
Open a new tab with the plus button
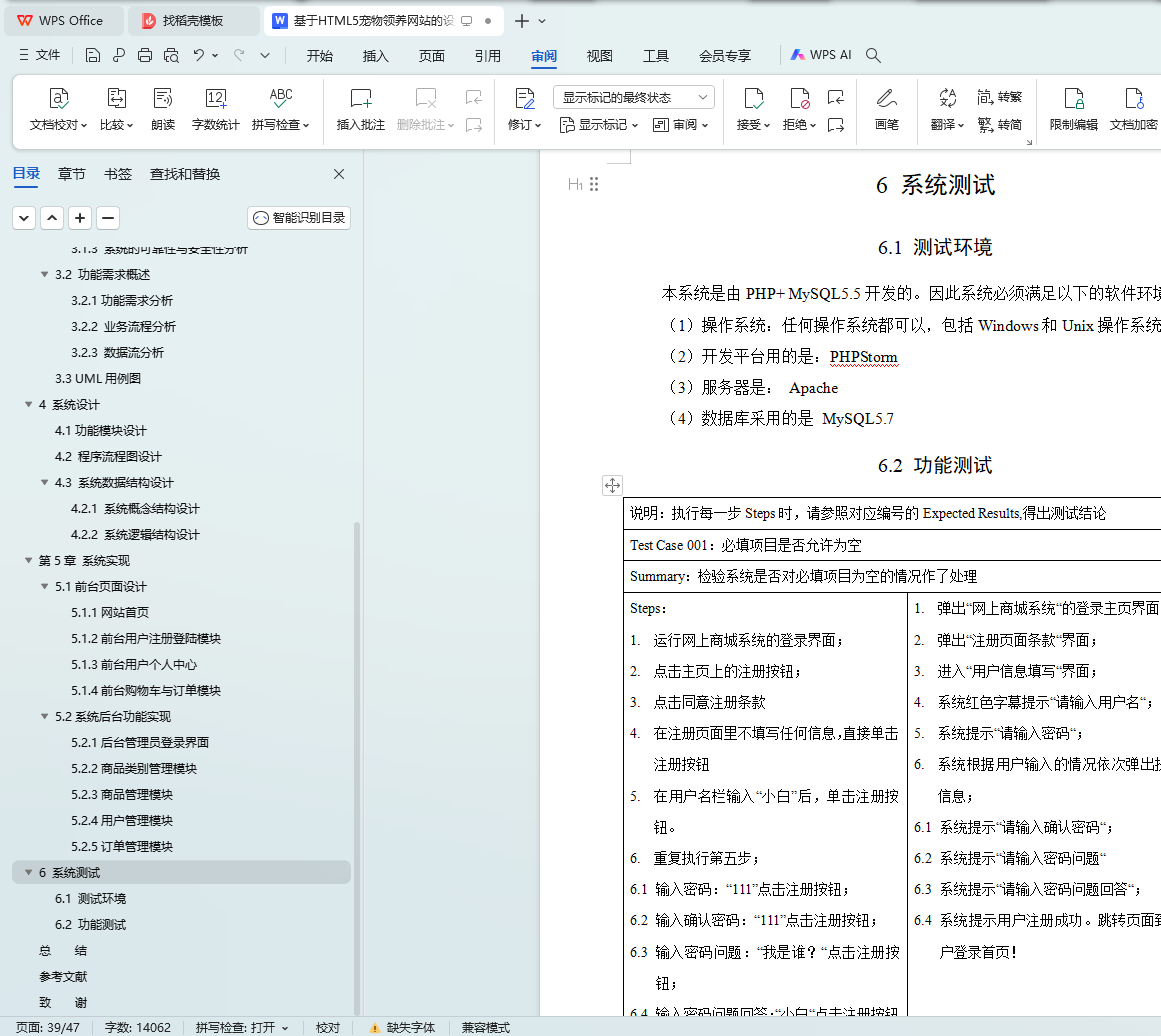tap(522, 21)
